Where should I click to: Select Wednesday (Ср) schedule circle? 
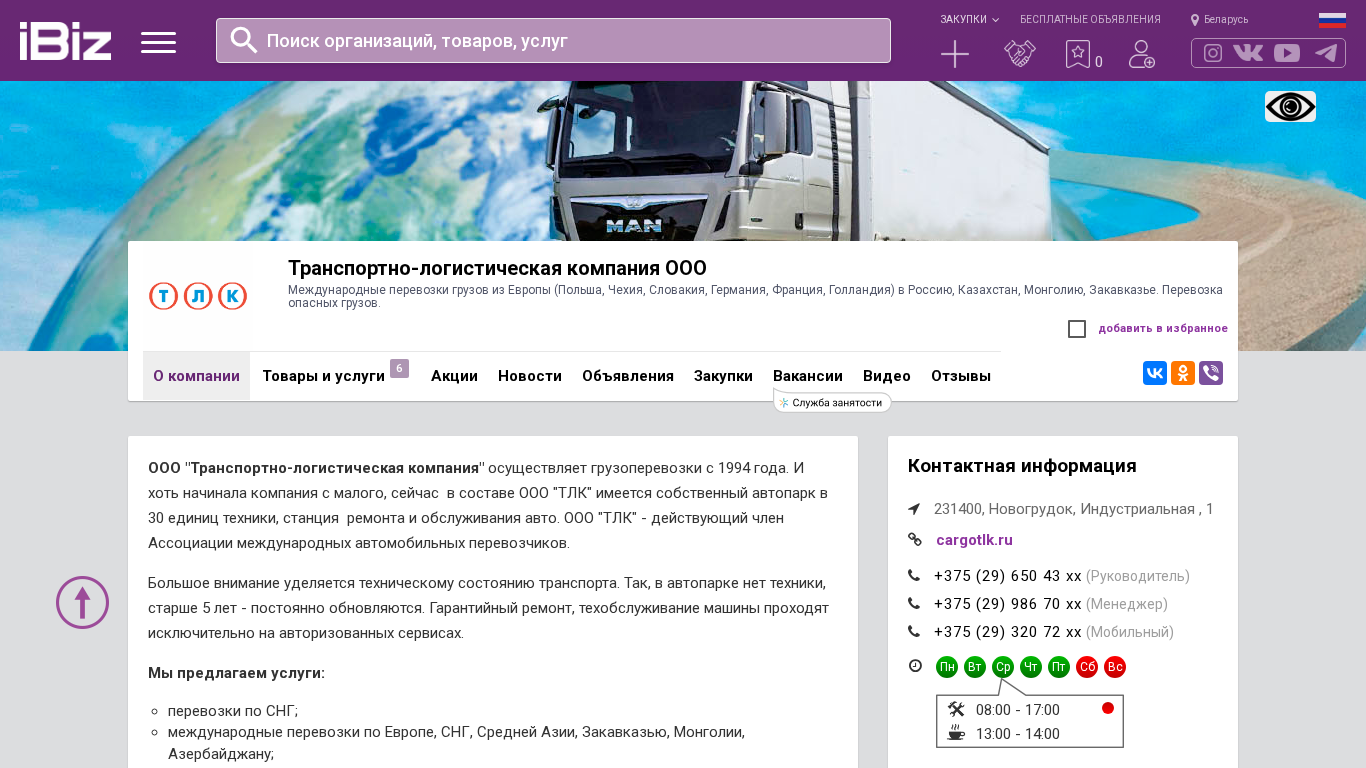1003,667
